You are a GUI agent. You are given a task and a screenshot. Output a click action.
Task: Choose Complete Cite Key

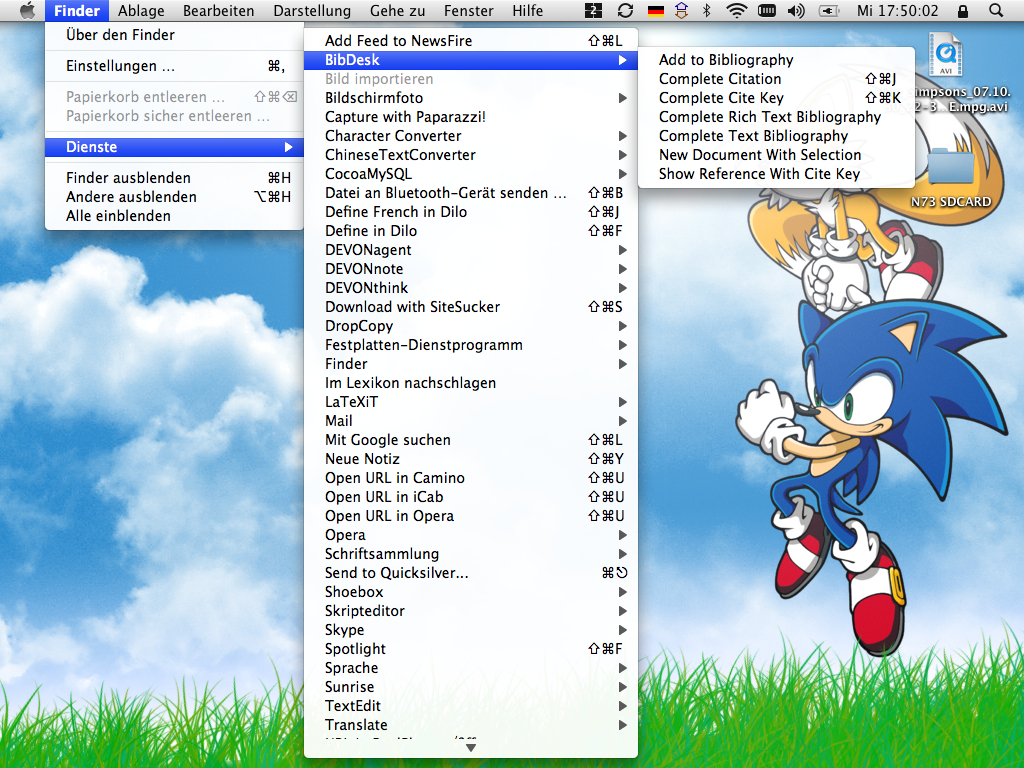point(776,98)
